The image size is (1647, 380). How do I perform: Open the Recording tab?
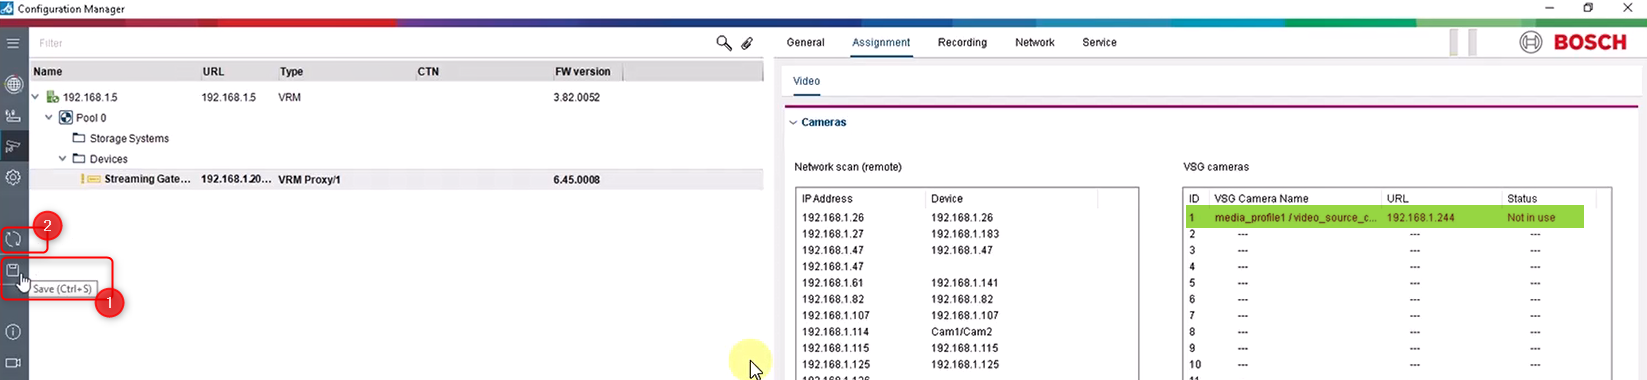point(962,43)
